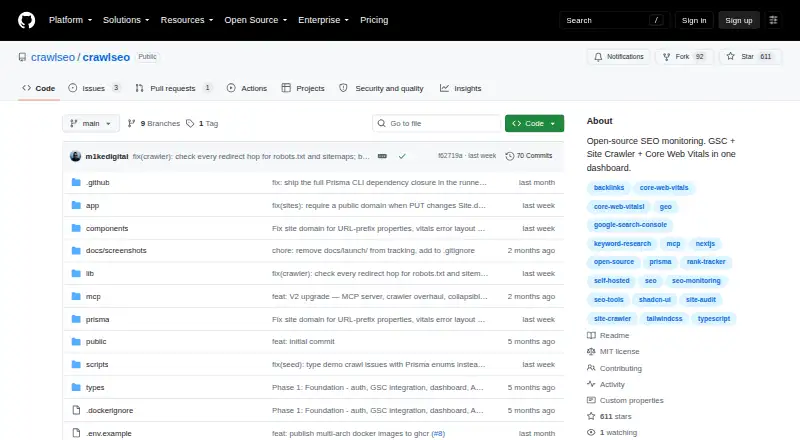800x440 pixels.
Task: Click the Custom properties icon
Action: coord(591,400)
